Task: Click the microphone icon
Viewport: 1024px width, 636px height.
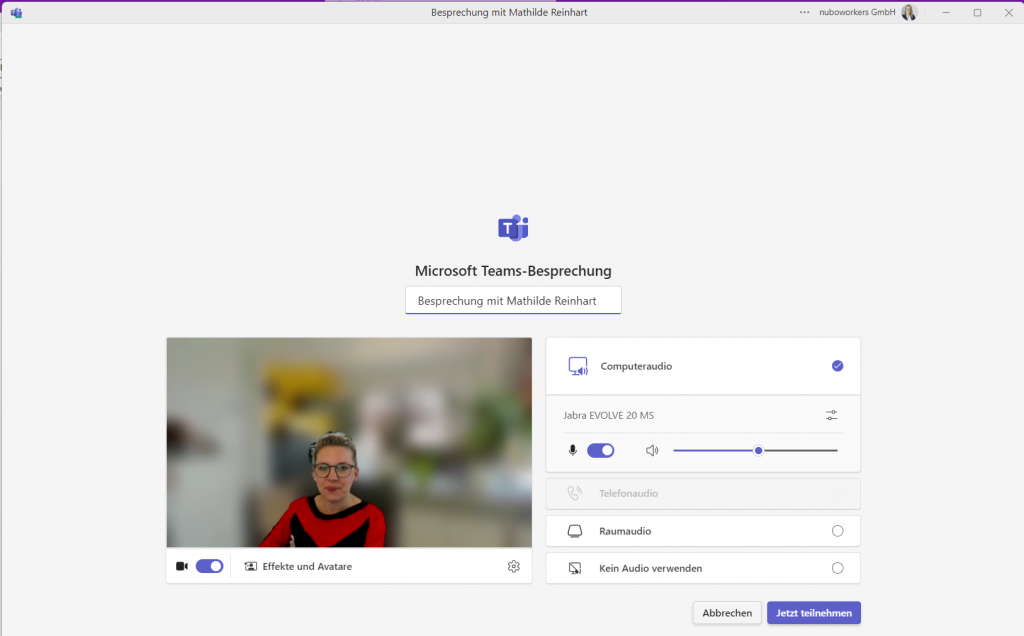Action: point(573,451)
